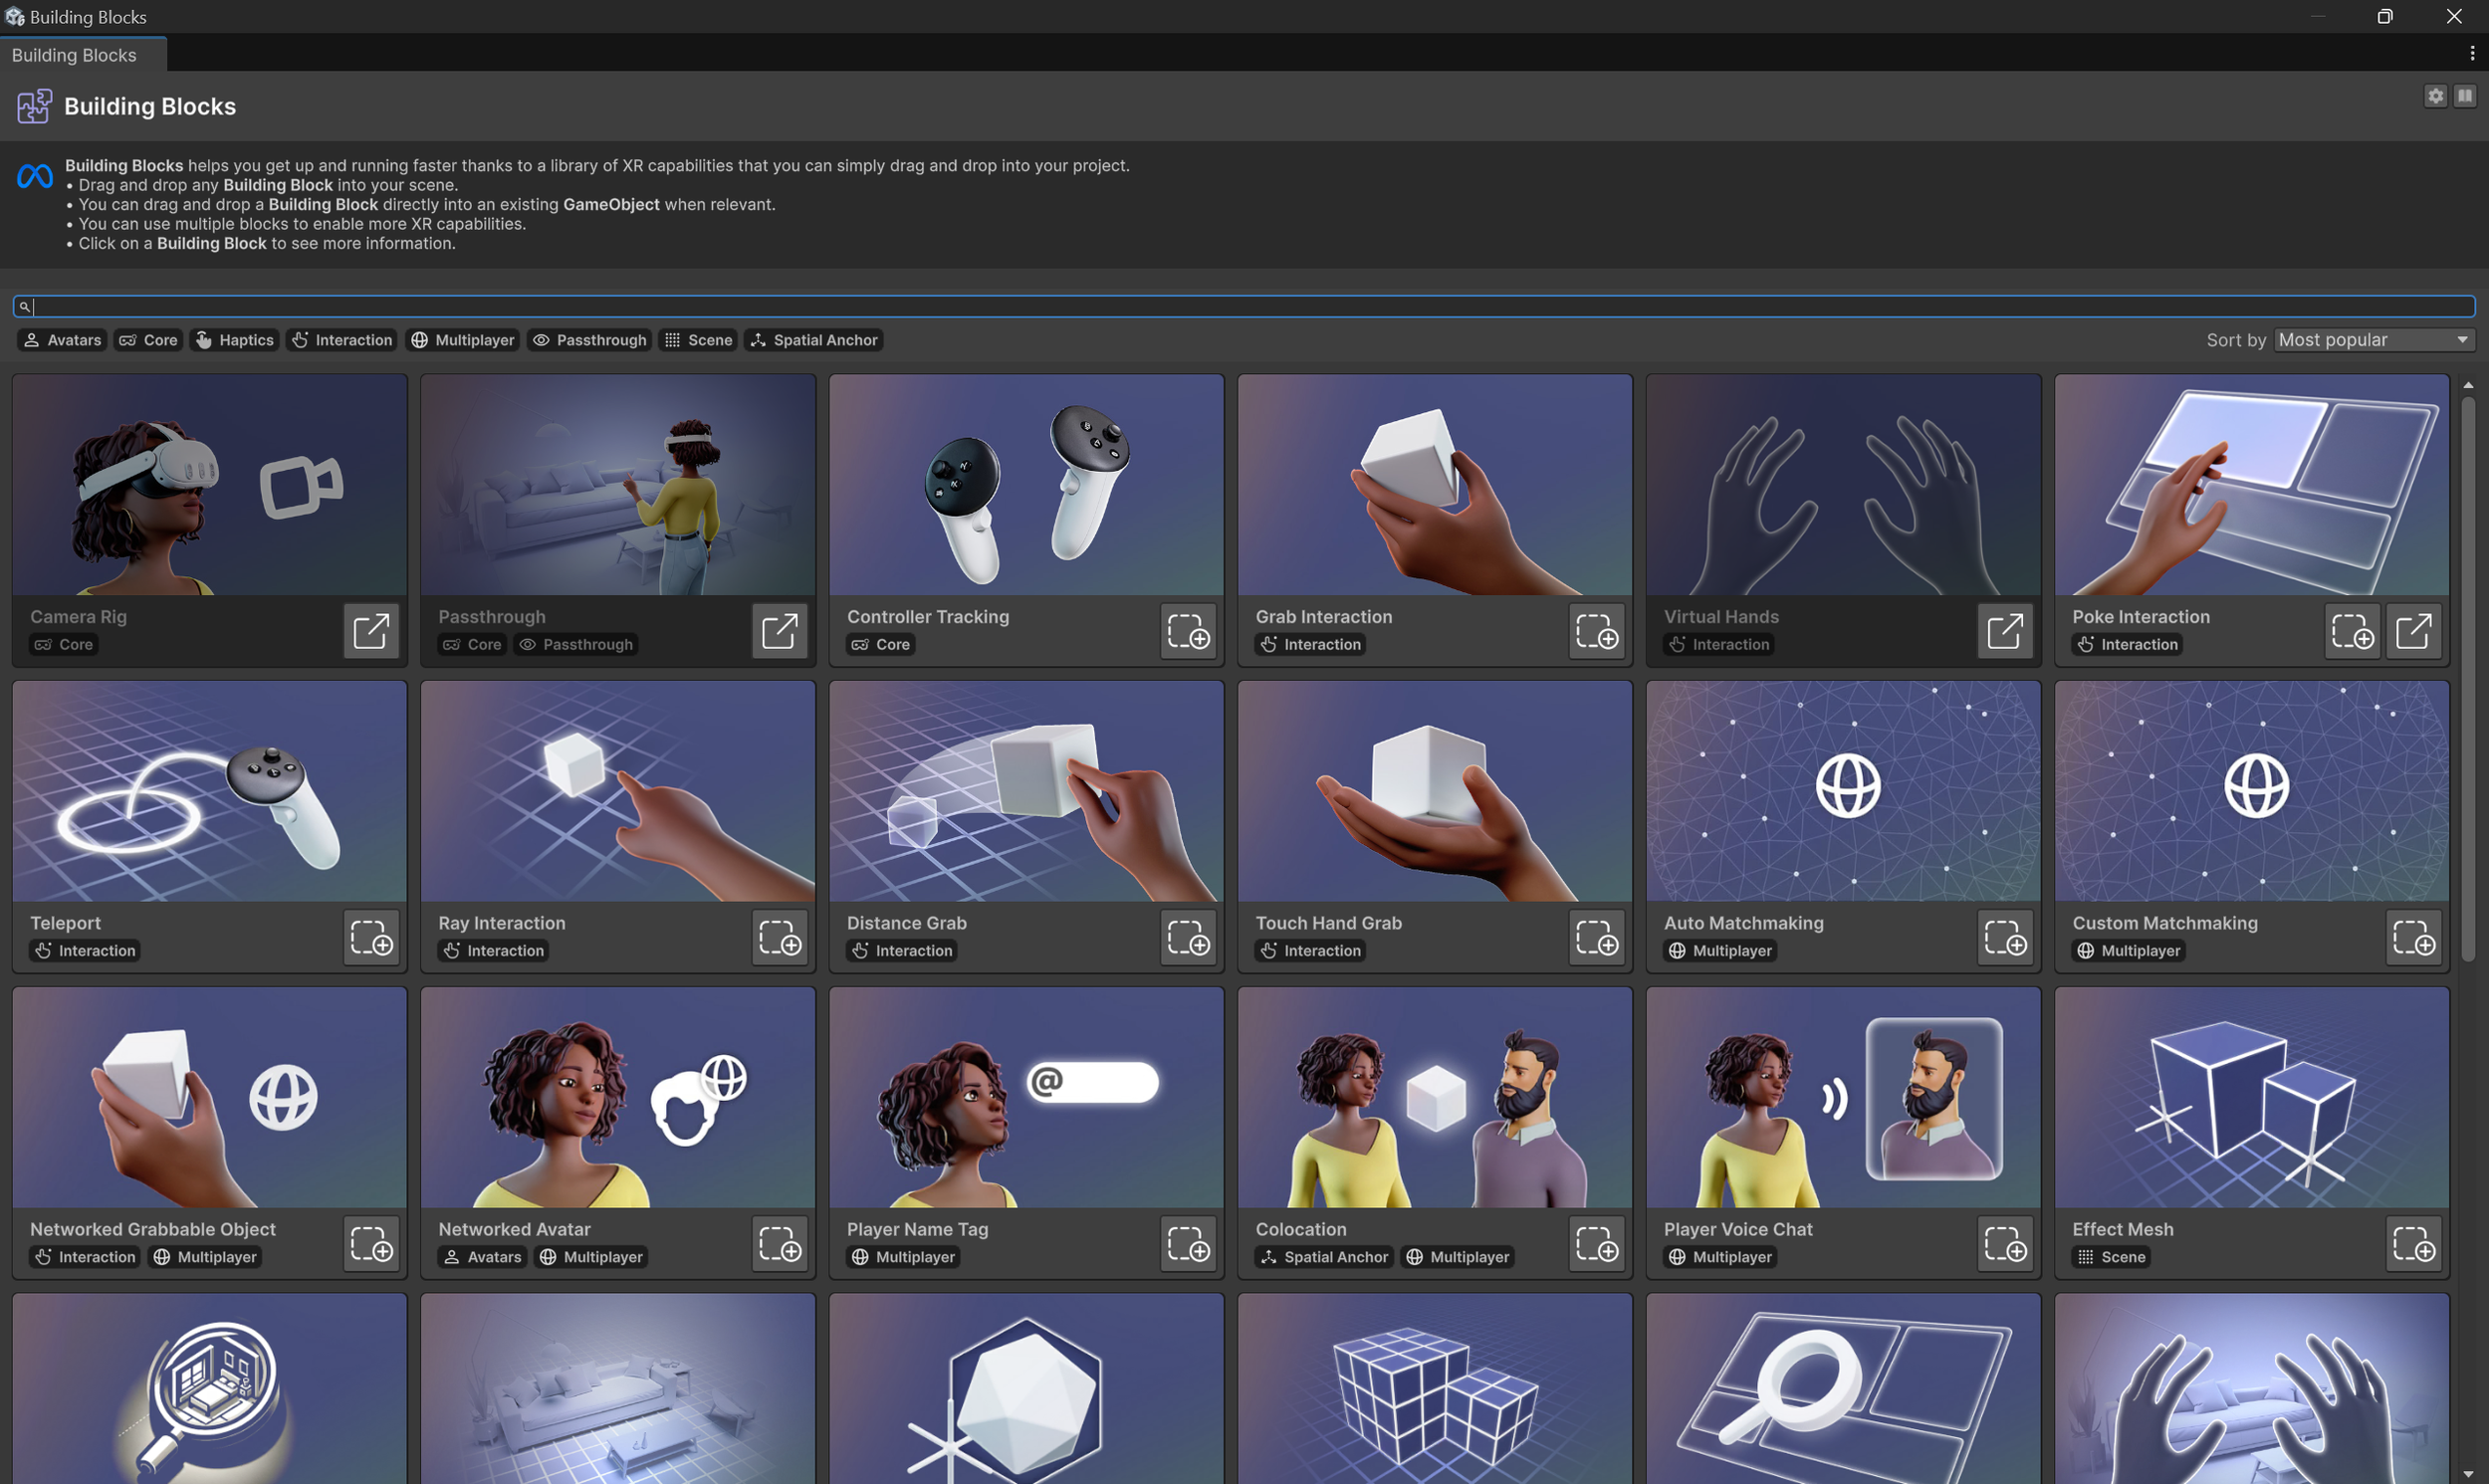The image size is (2489, 1484).
Task: Click the Ray Interaction card title
Action: [x=501, y=923]
